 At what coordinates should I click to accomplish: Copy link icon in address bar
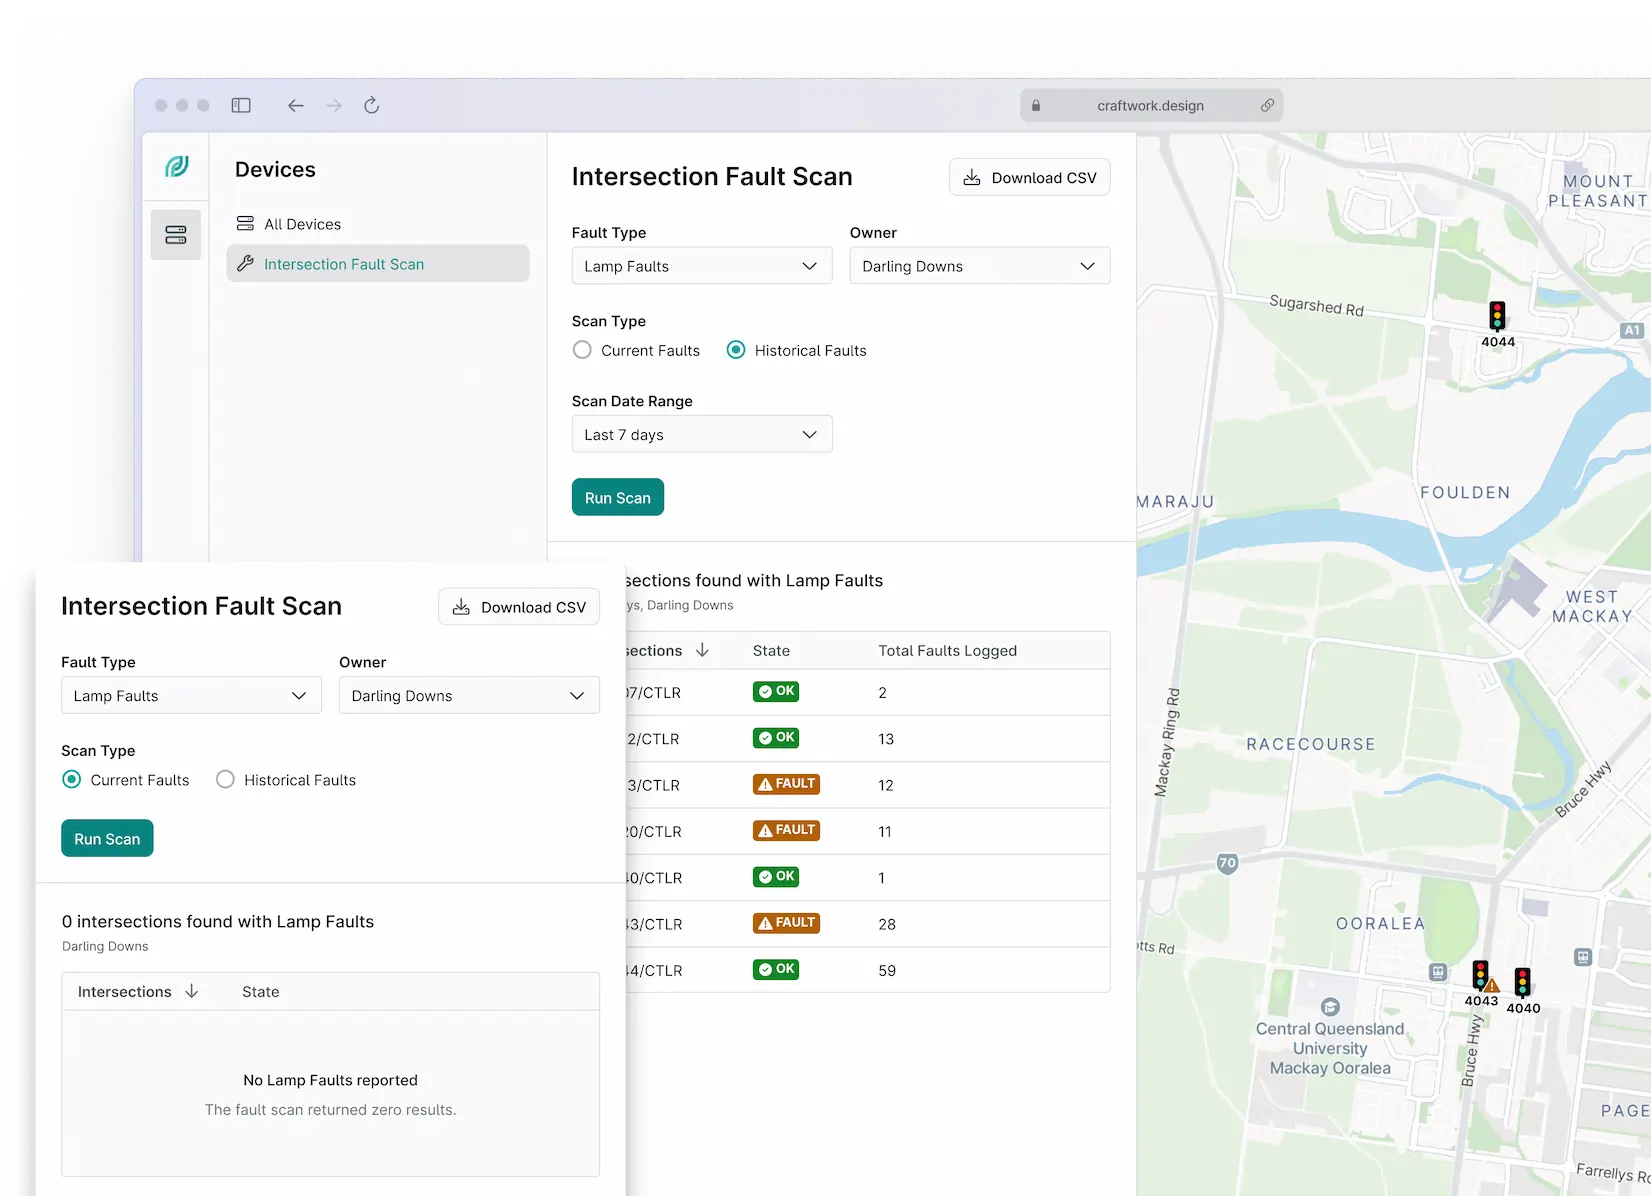pyautogui.click(x=1267, y=105)
